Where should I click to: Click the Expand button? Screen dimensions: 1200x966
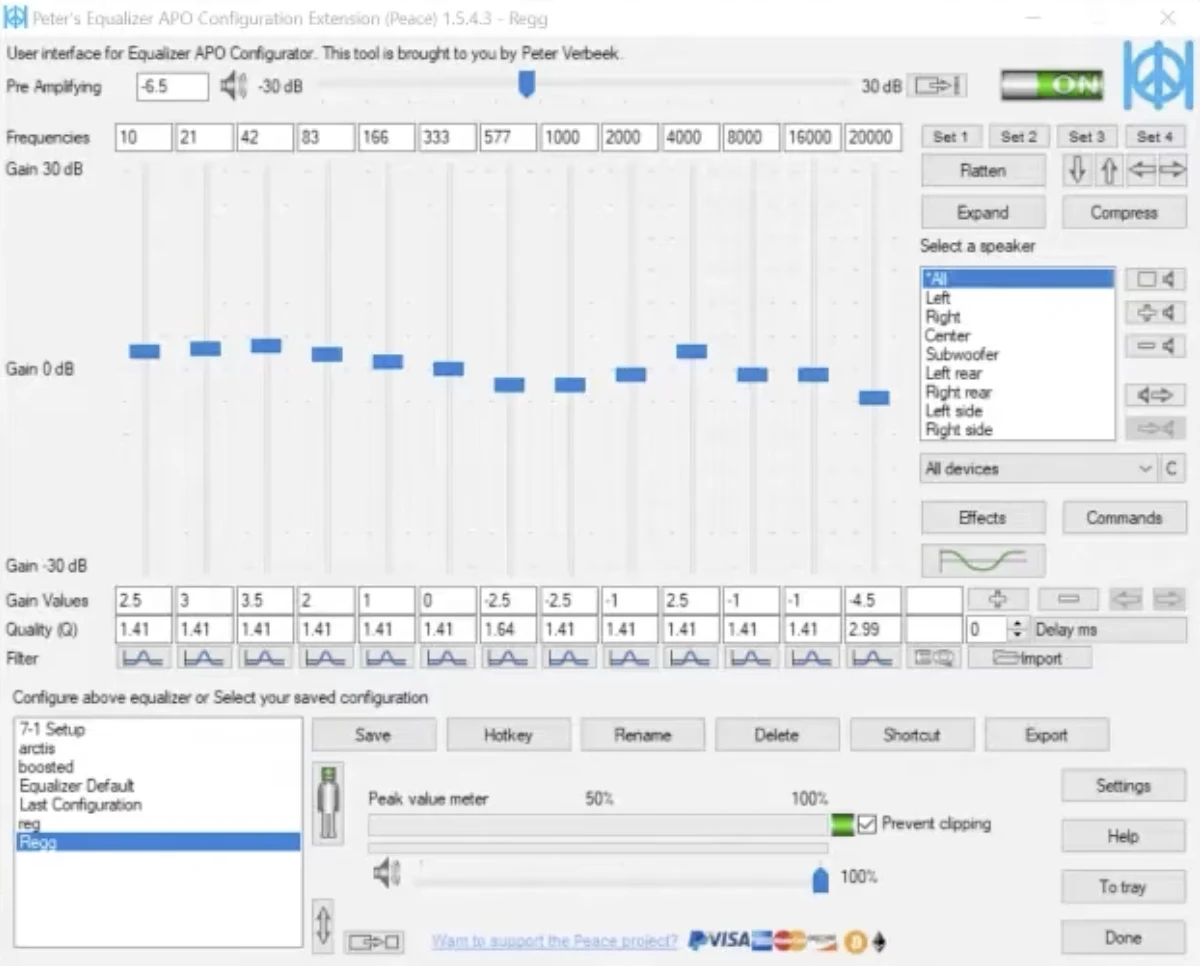click(983, 213)
